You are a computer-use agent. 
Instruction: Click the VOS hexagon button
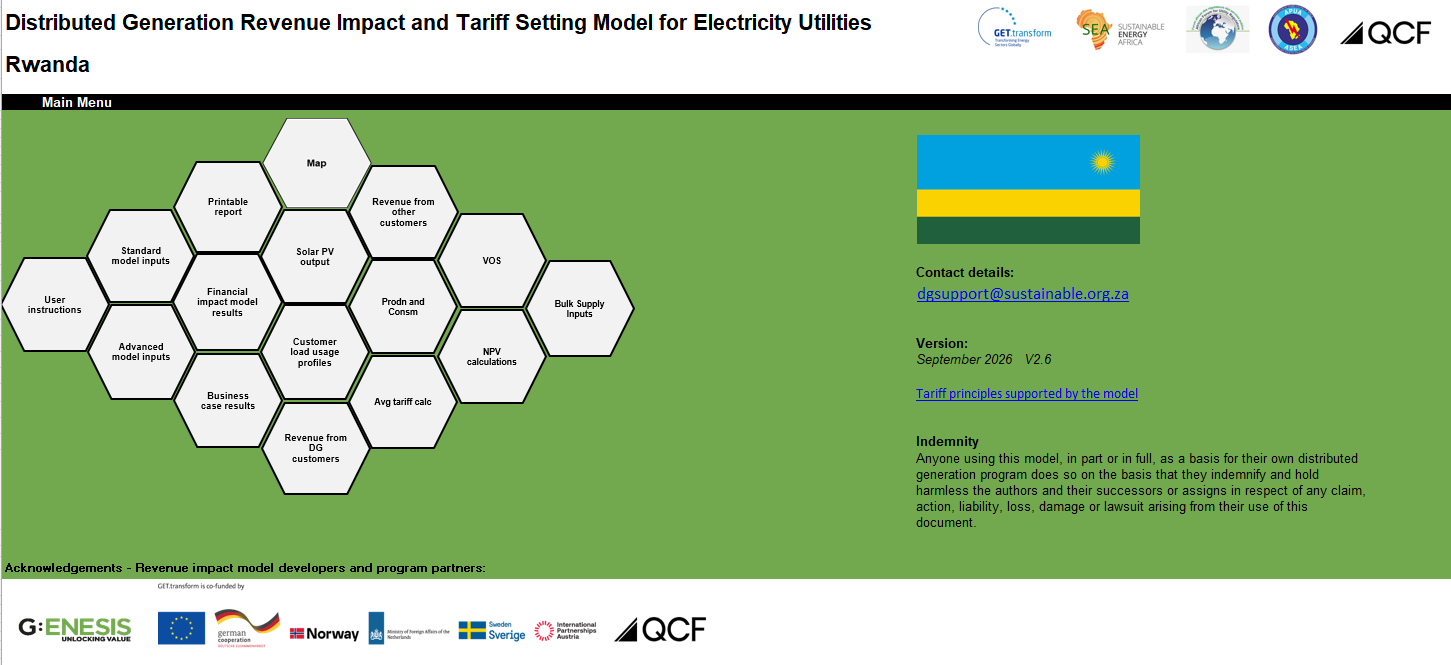tap(491, 260)
